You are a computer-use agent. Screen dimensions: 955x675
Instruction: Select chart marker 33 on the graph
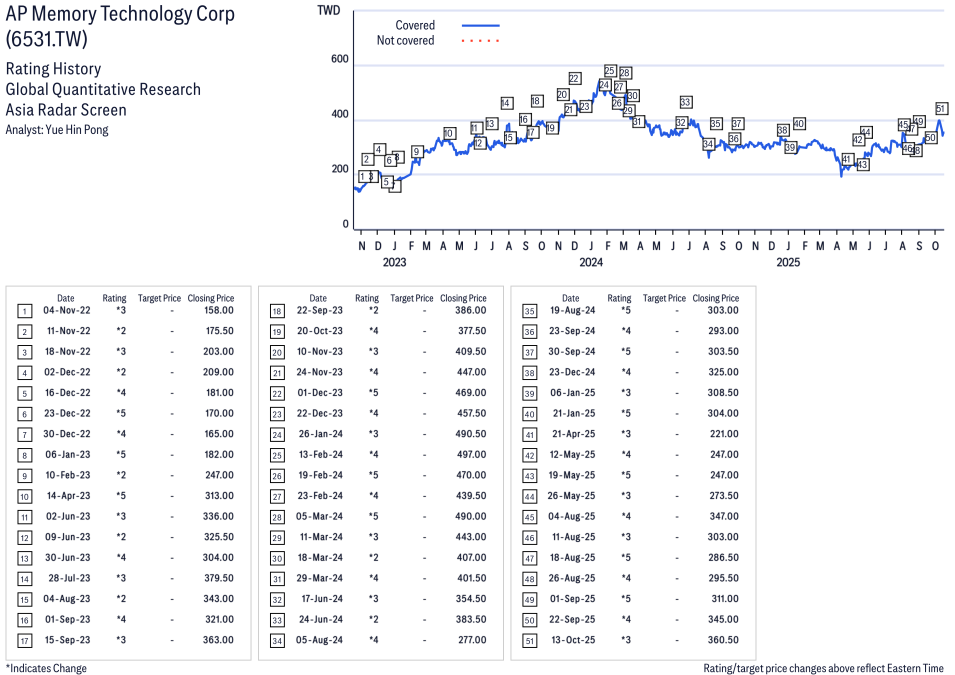685,102
